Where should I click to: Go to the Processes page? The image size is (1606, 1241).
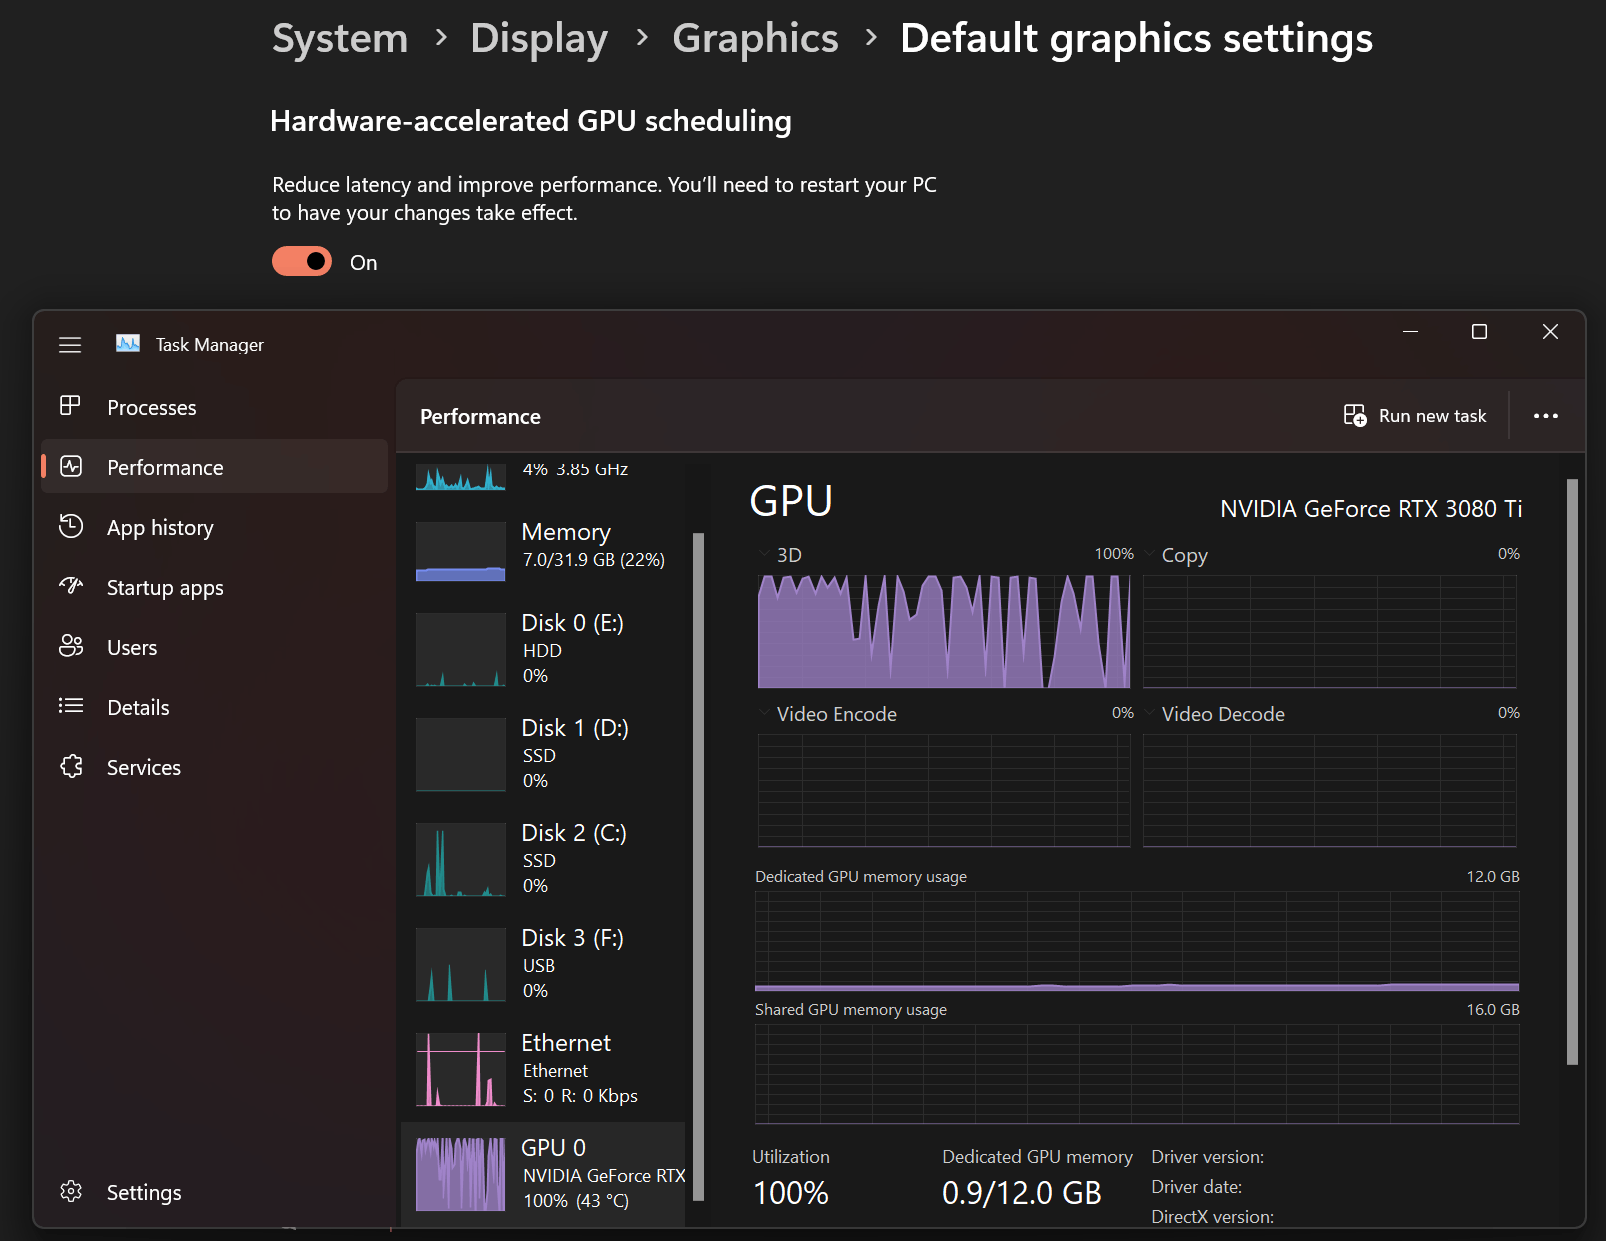pos(152,408)
